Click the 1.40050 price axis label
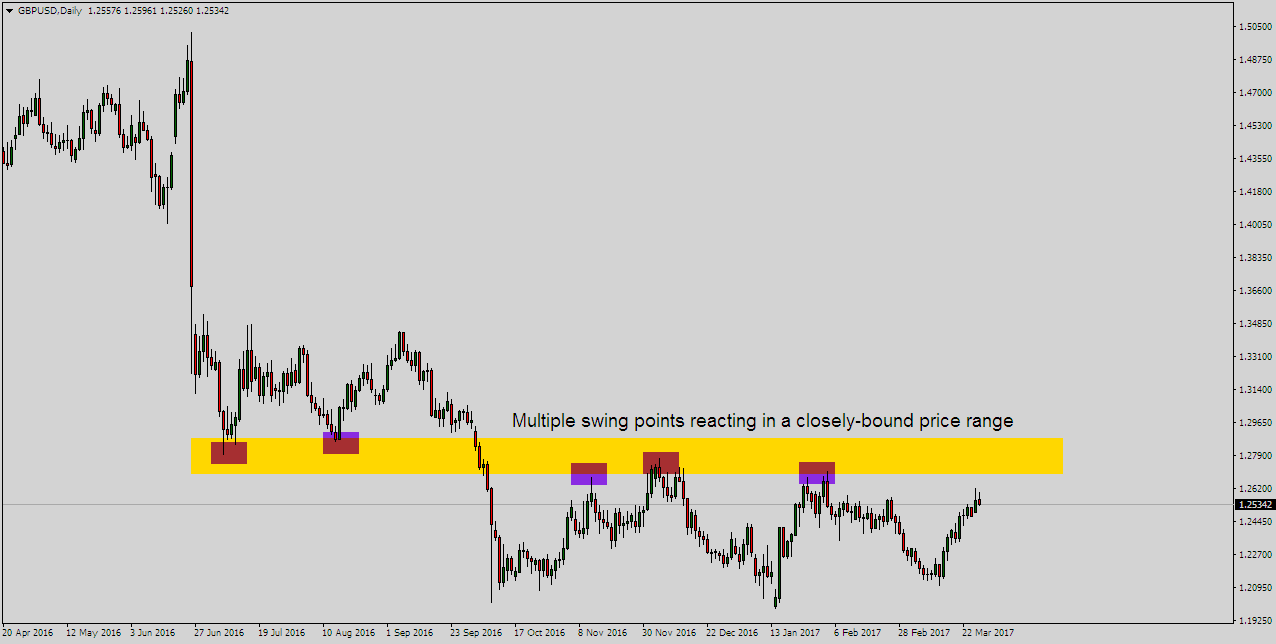 click(1254, 225)
